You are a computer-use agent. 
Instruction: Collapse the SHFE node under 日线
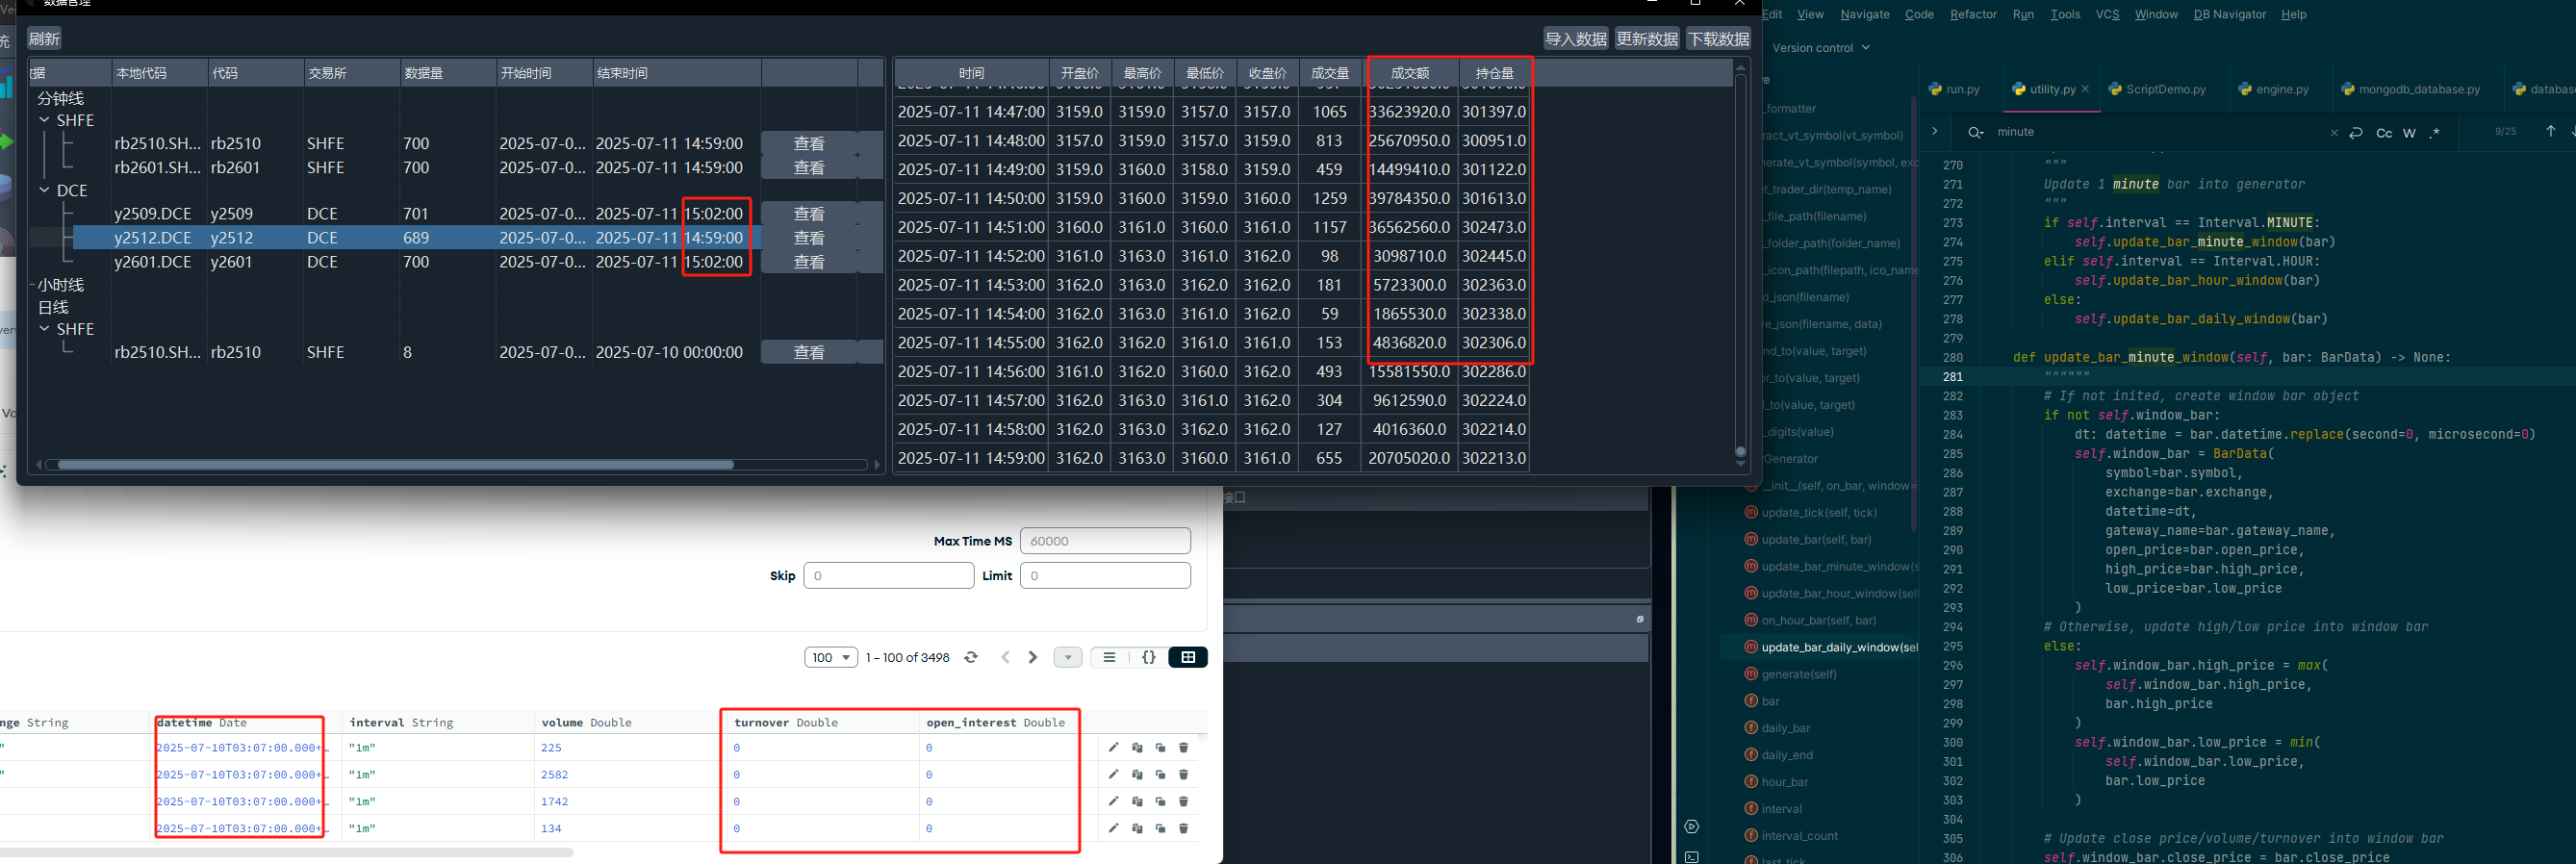44,329
